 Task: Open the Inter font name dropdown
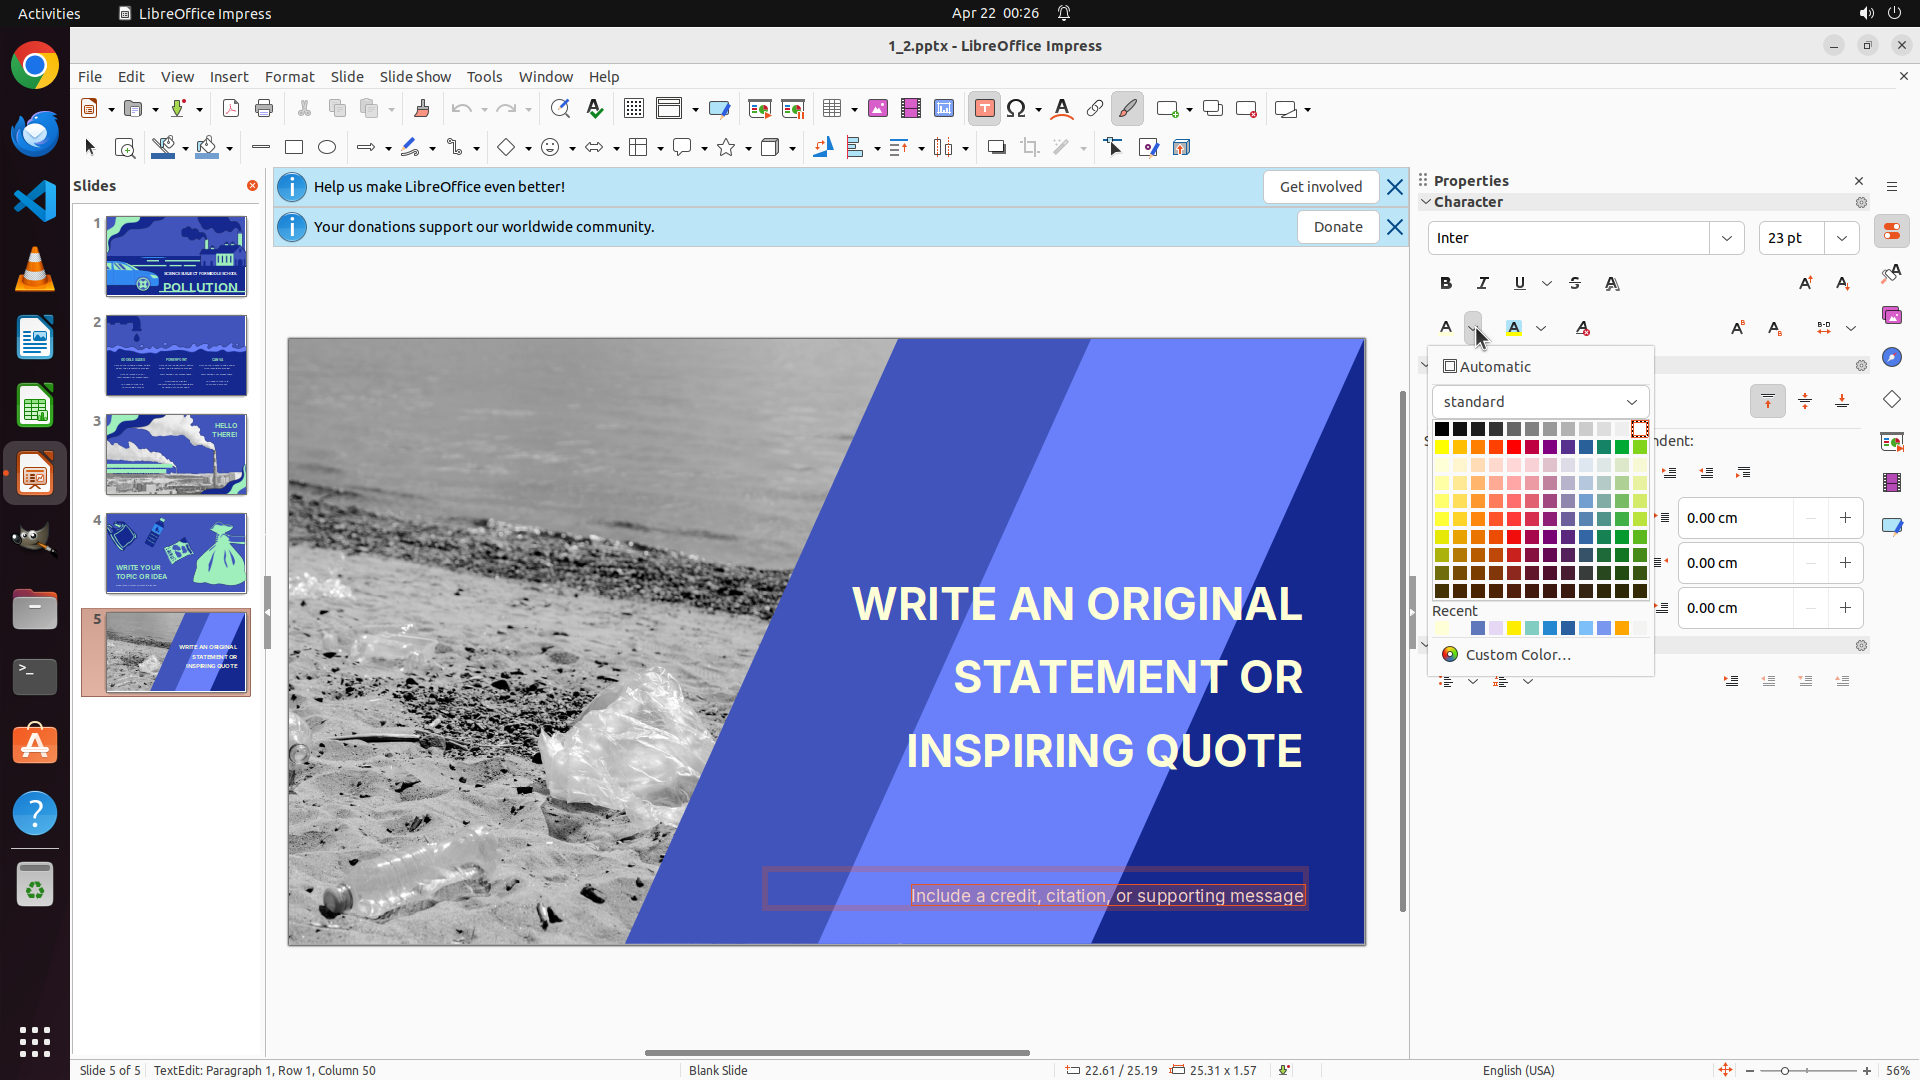coord(1727,238)
